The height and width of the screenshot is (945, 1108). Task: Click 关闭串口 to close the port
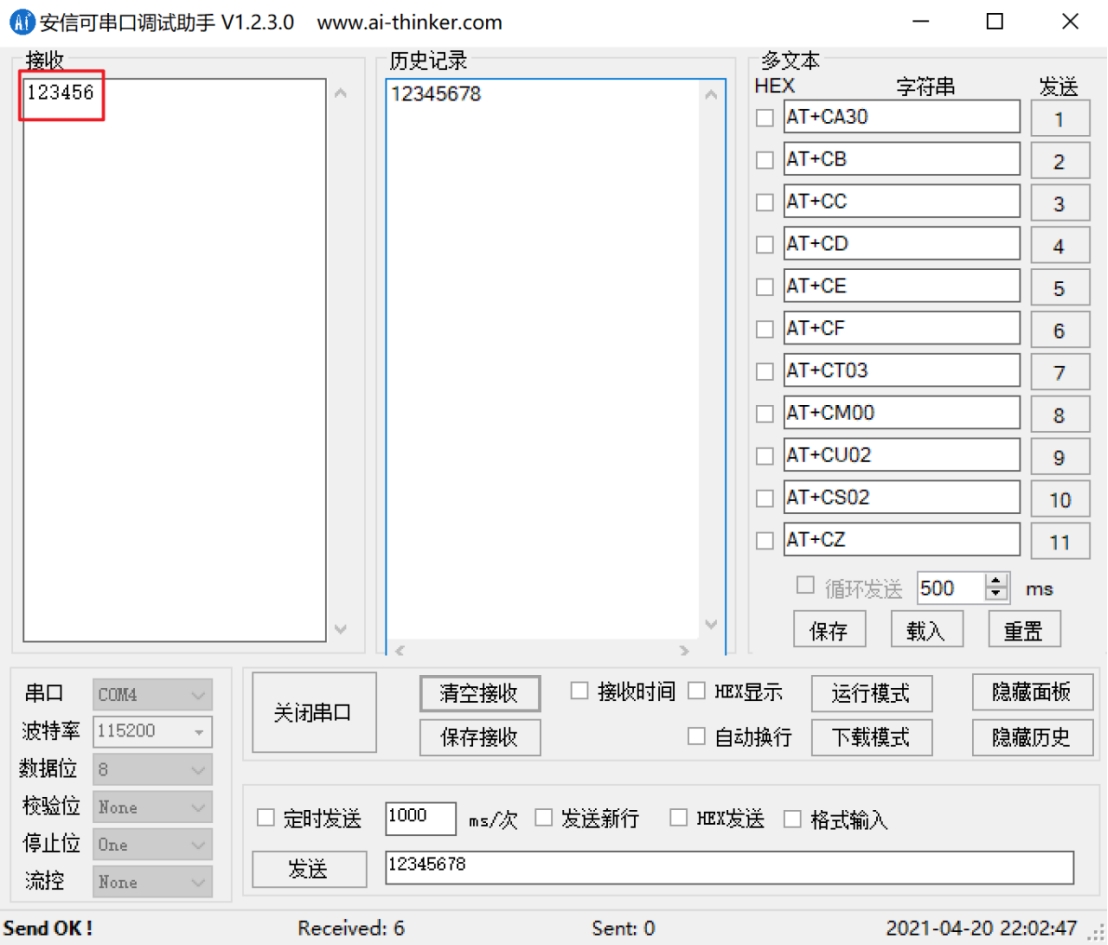click(314, 713)
